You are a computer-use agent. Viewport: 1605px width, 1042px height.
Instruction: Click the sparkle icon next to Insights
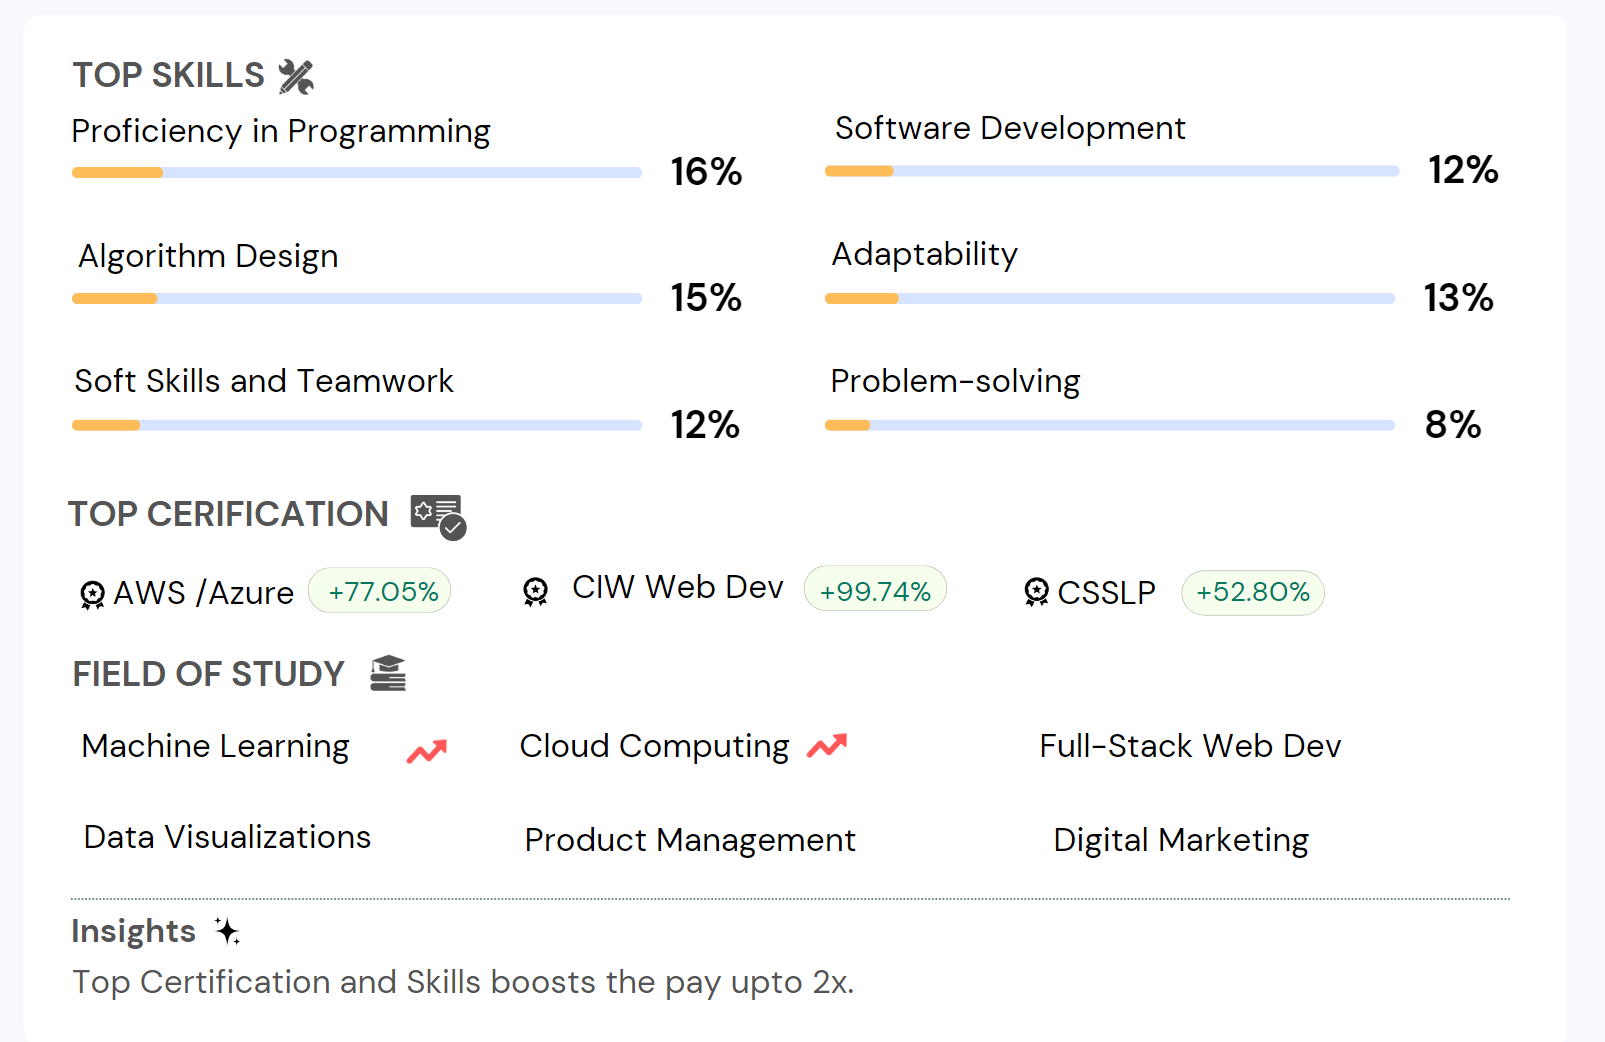point(227,931)
